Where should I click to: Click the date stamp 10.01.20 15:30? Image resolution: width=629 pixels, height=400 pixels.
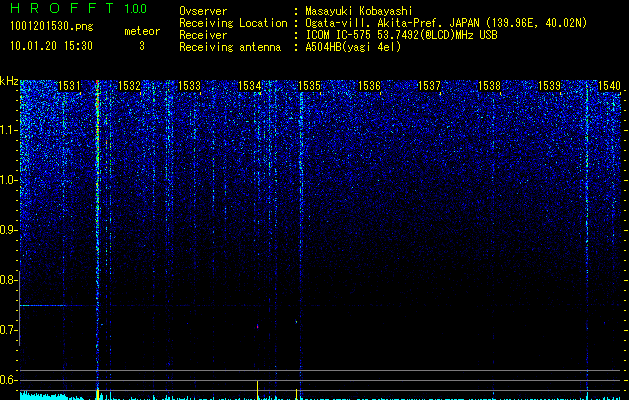click(51, 46)
